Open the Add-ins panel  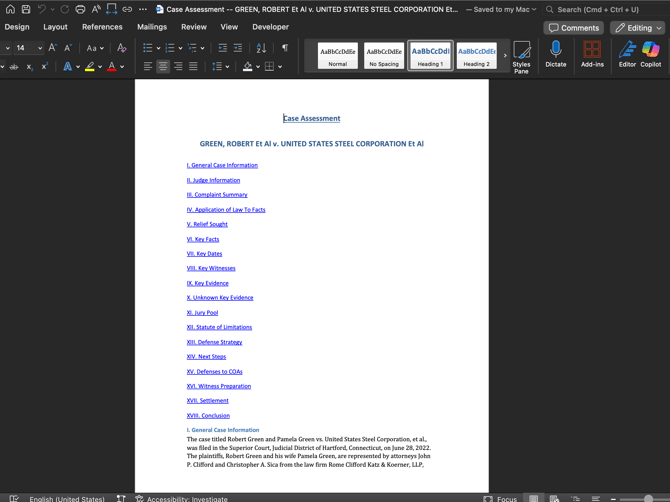(x=592, y=54)
